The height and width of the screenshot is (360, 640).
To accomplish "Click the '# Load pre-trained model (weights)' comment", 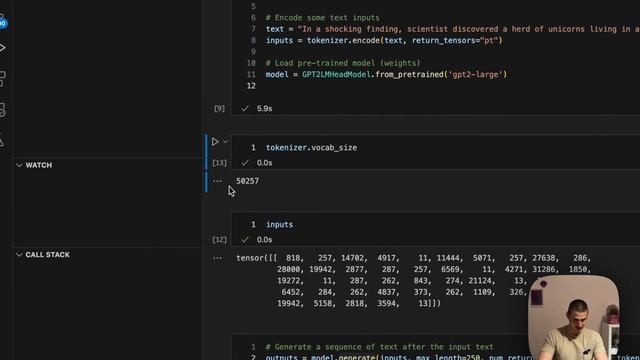I will click(x=343, y=63).
